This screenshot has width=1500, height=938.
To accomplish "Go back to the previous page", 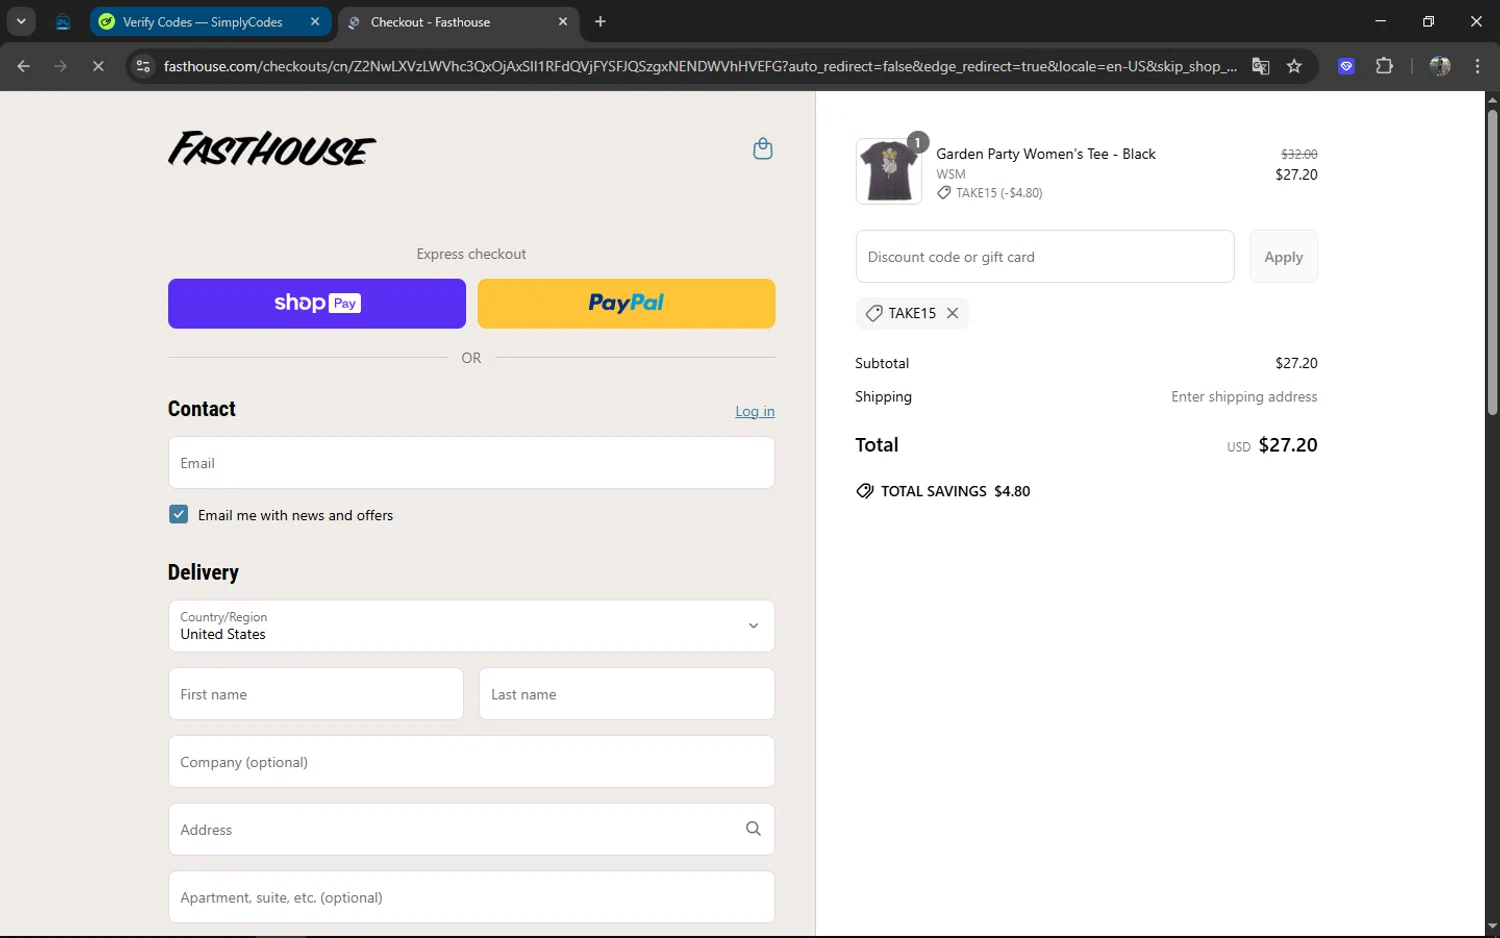I will (x=24, y=66).
